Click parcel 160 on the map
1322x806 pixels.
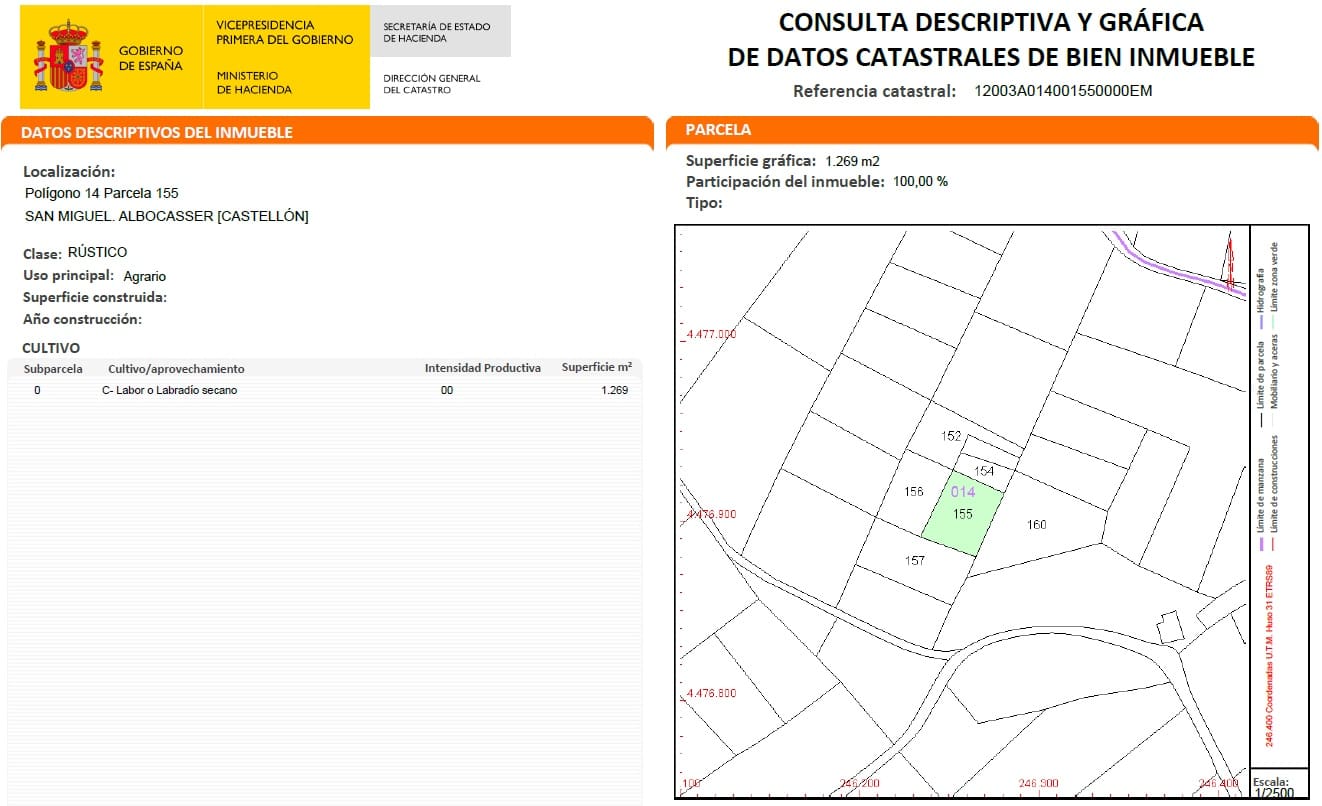click(1037, 524)
